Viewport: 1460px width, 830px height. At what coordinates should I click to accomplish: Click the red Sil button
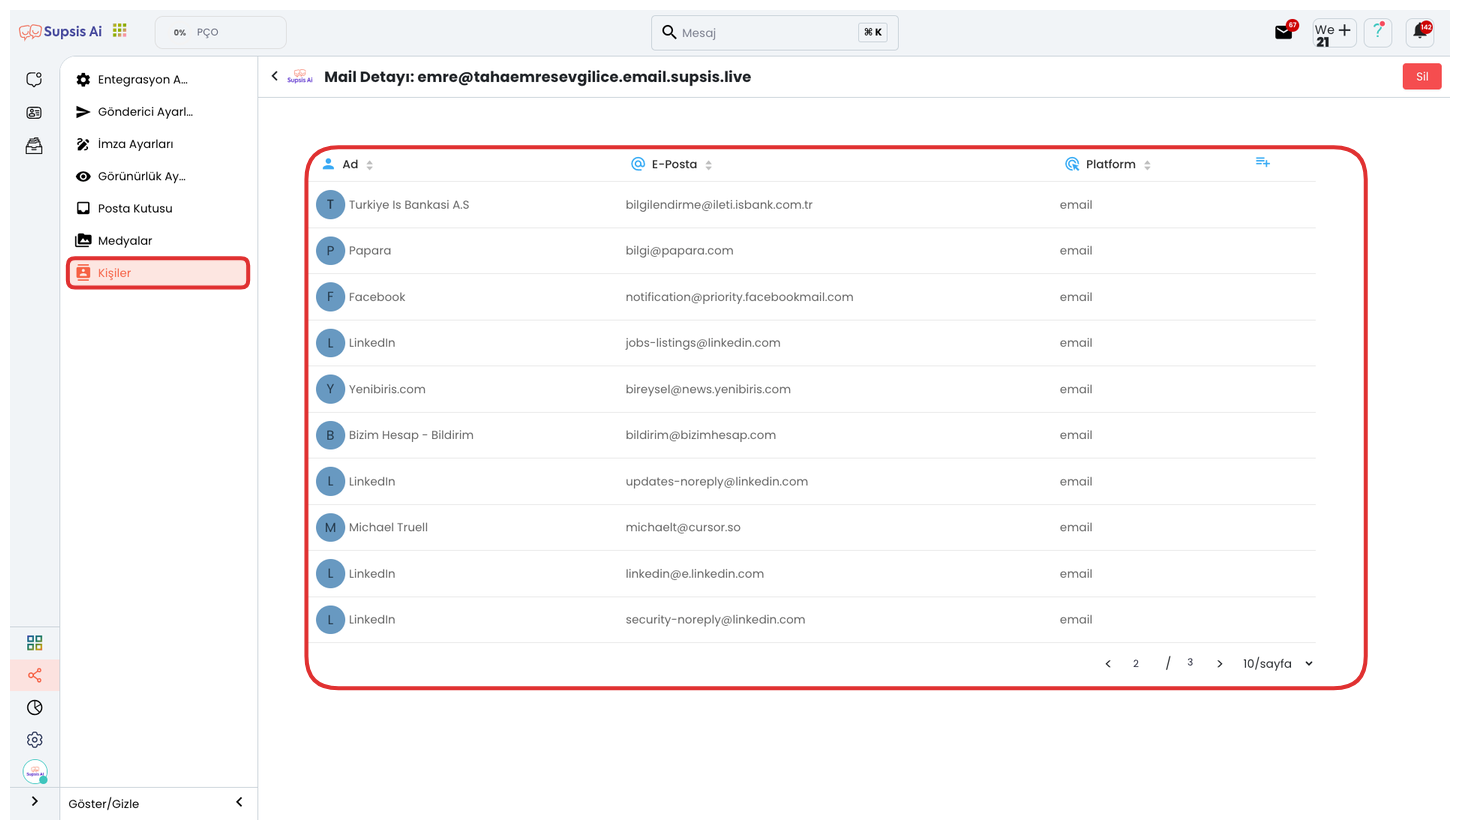(x=1421, y=77)
